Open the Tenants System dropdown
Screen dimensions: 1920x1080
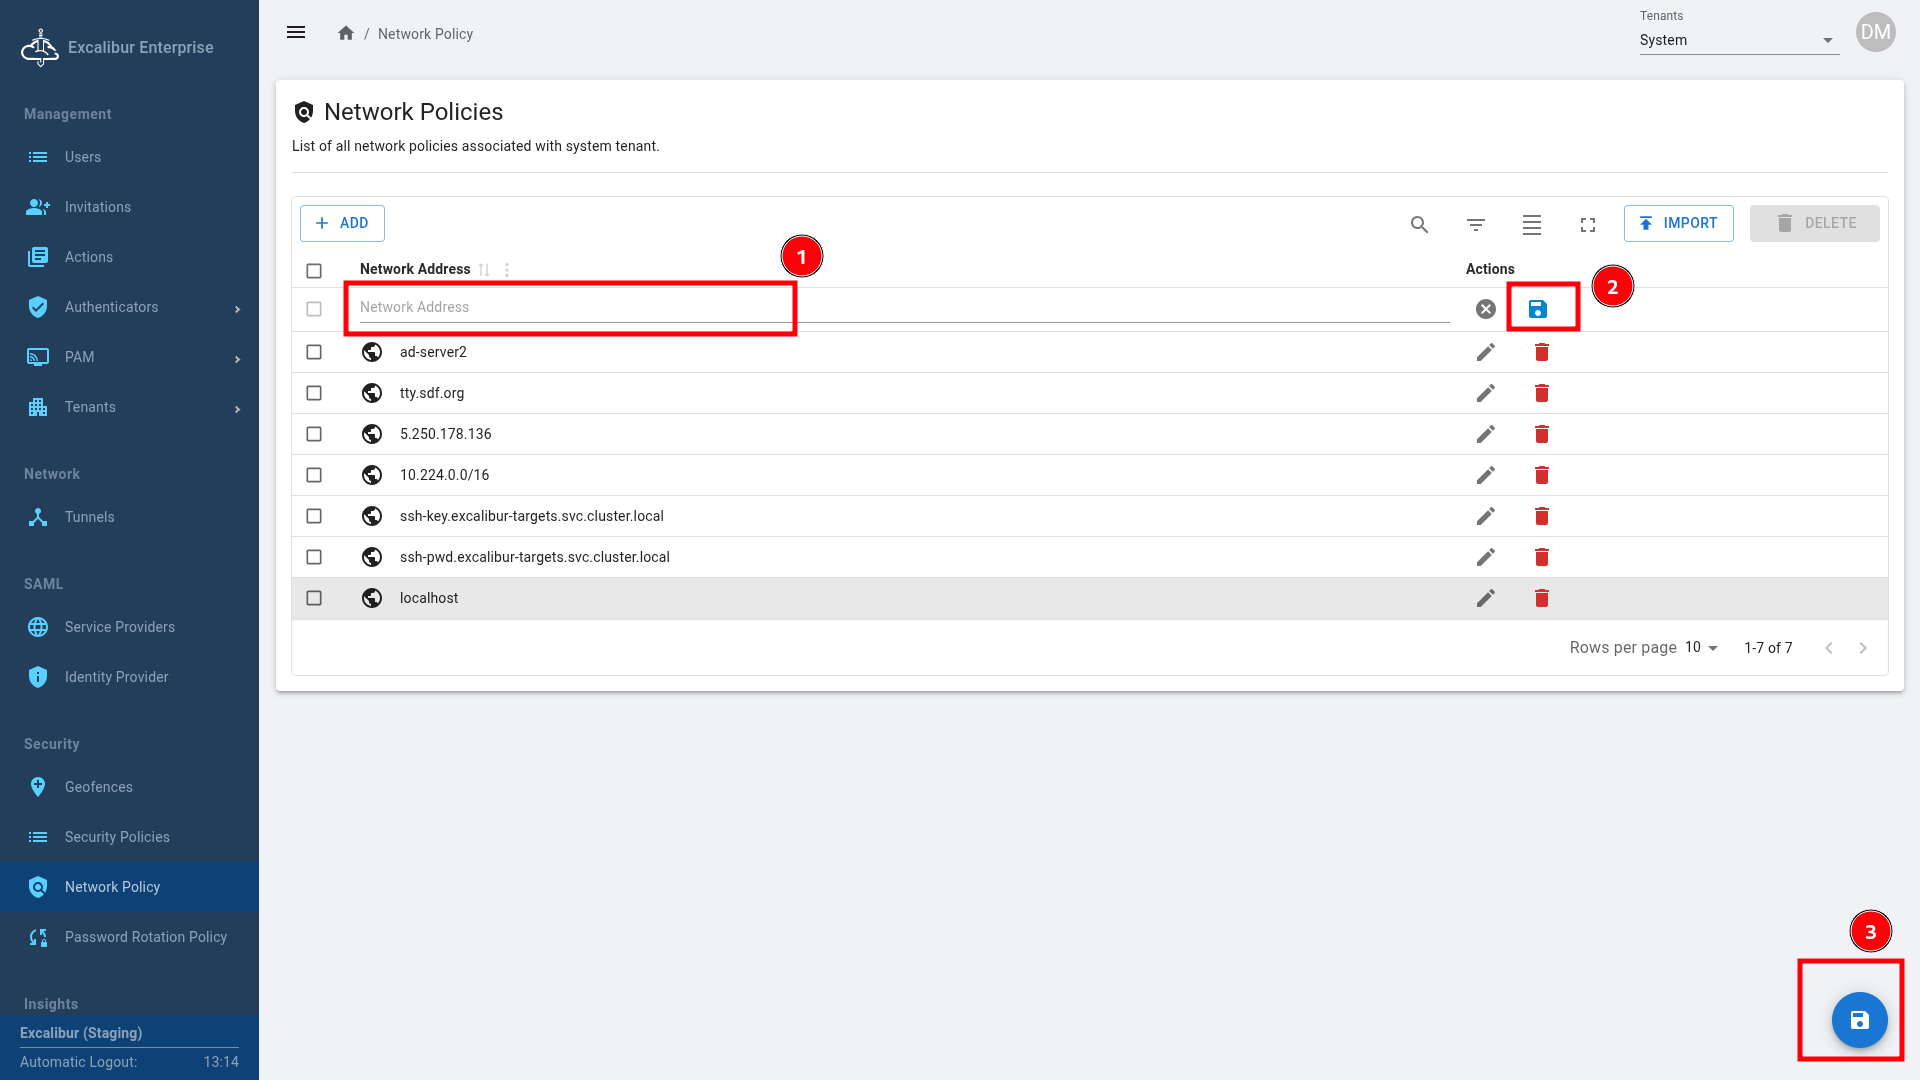pos(1738,40)
